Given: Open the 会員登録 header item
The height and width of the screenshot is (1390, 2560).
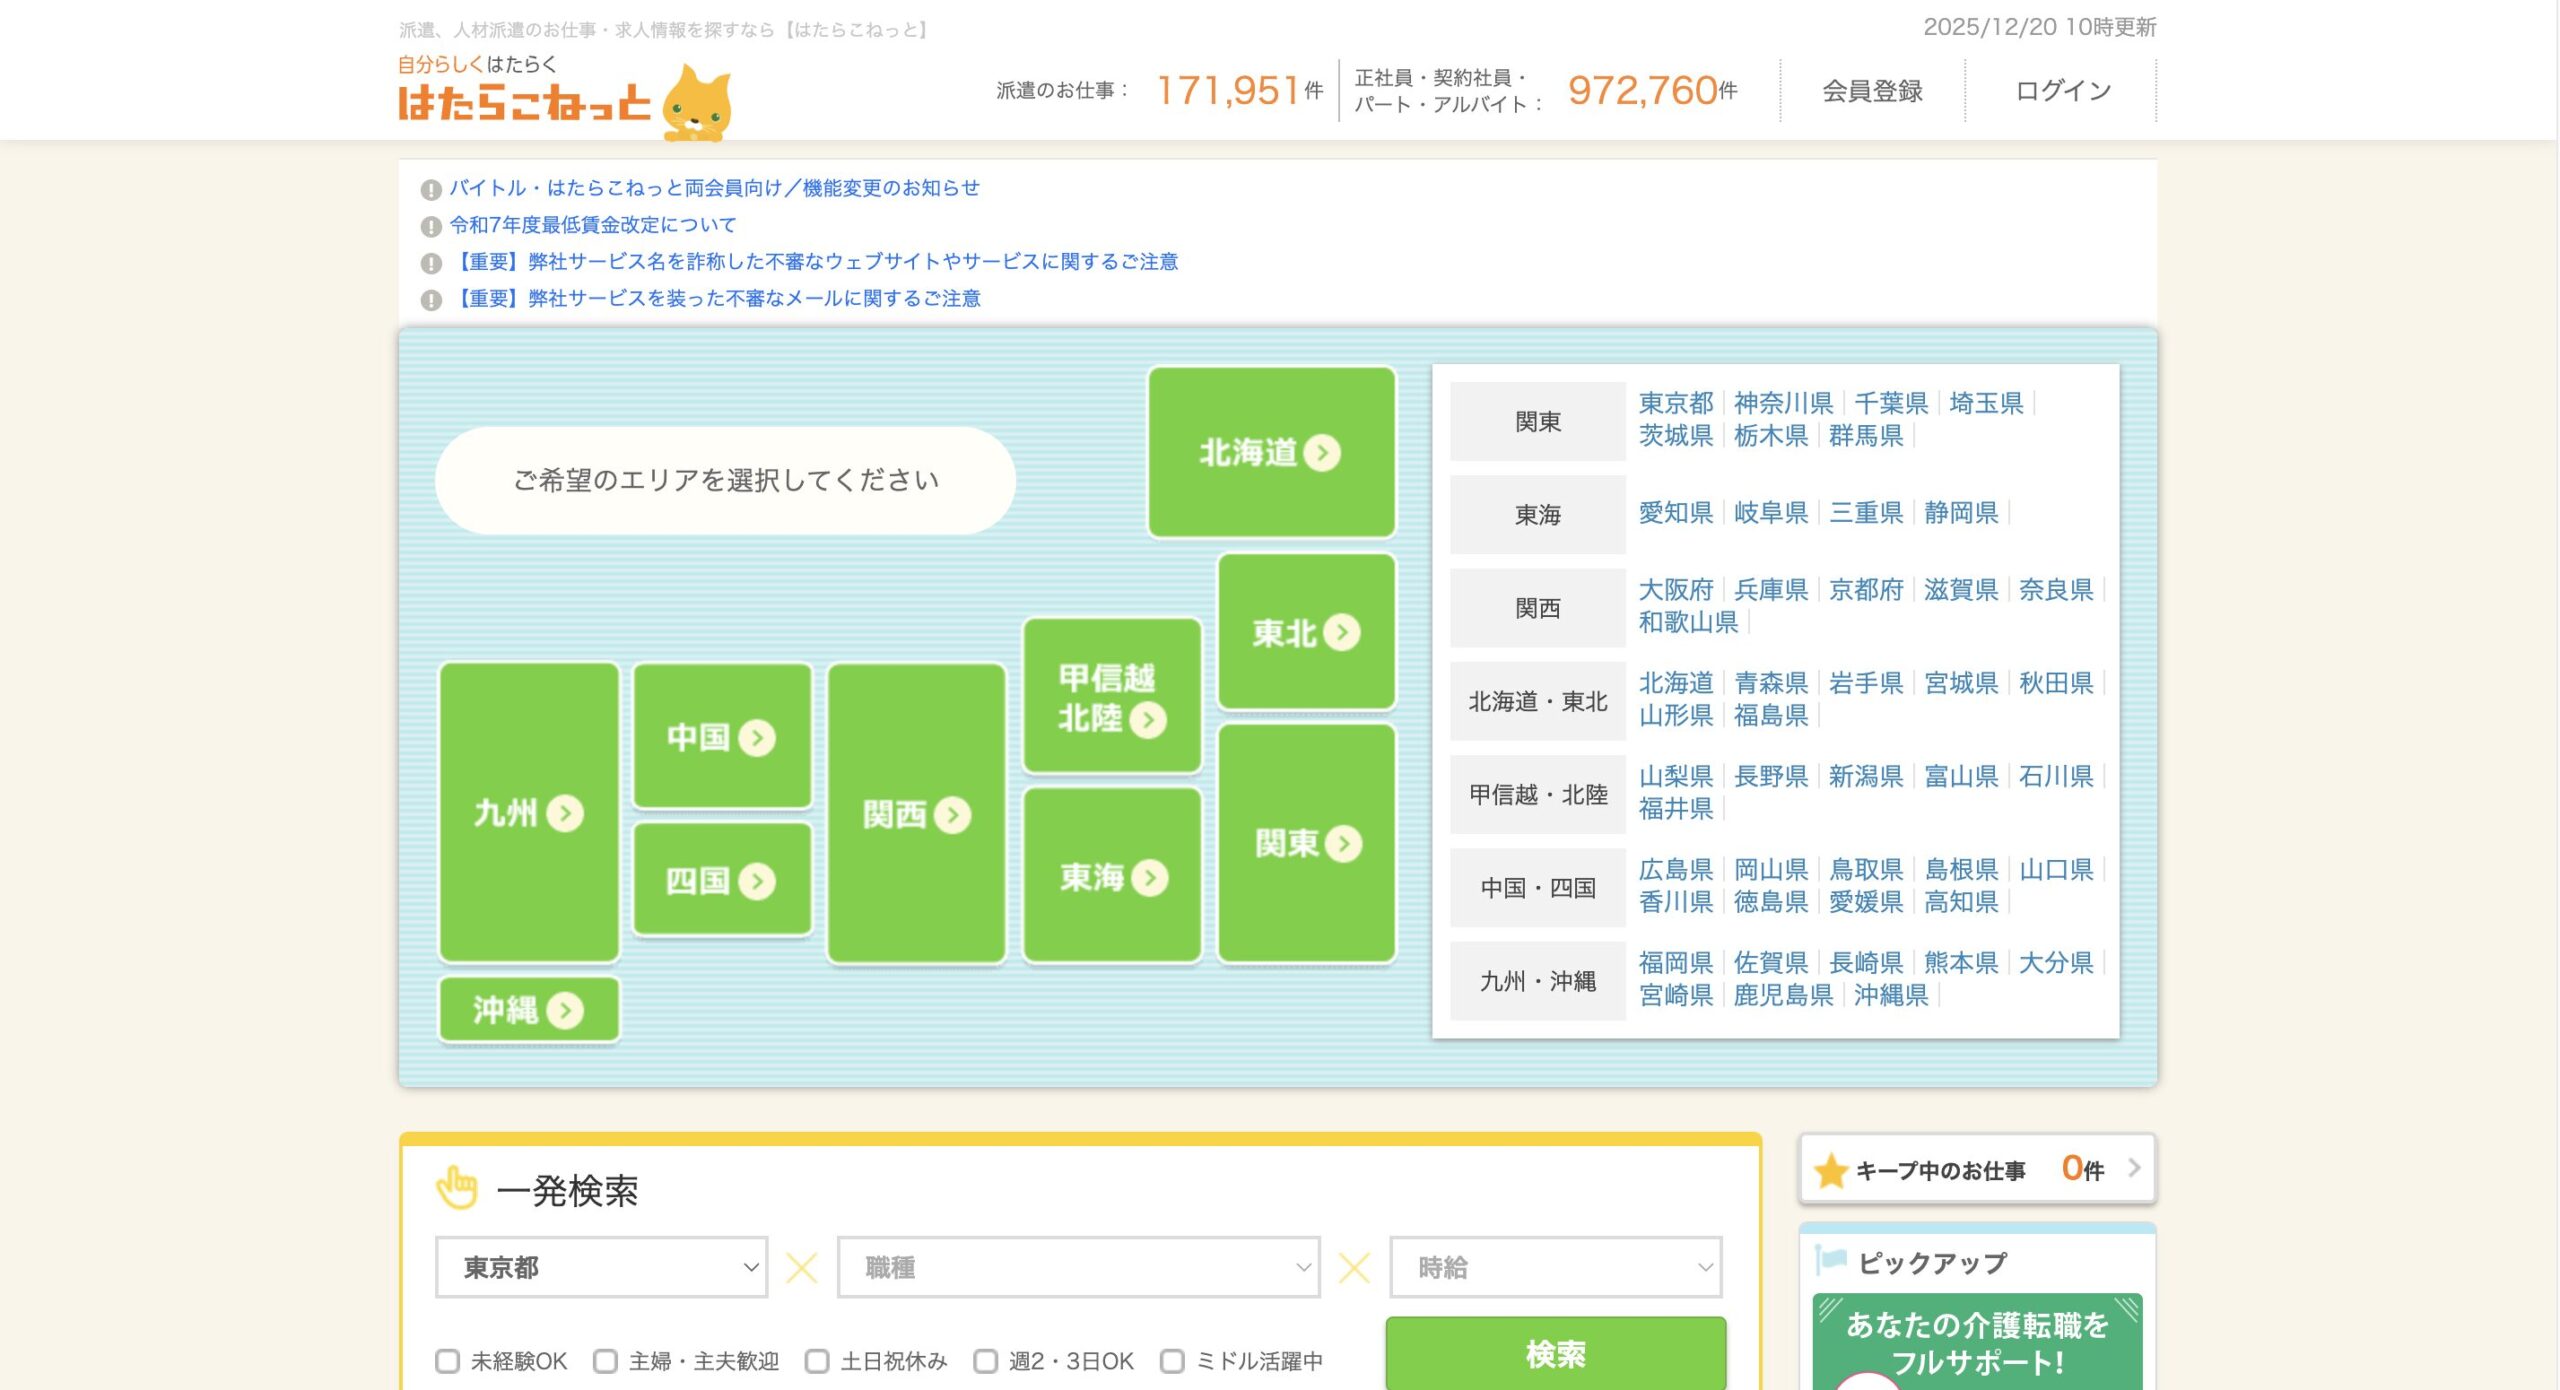Looking at the screenshot, I should 1872,91.
